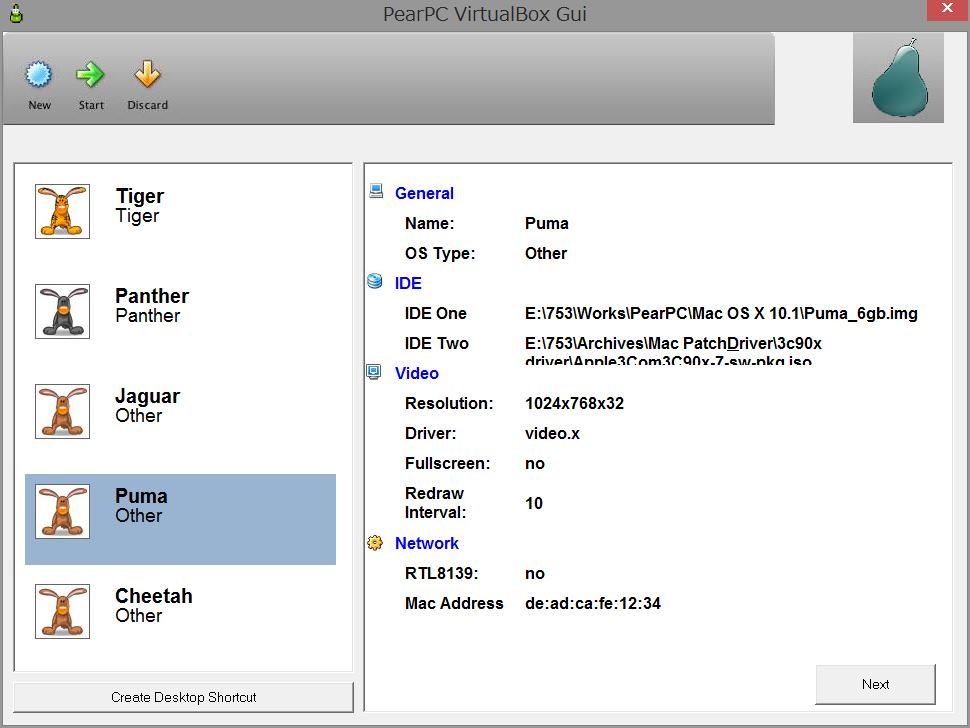The image size is (970, 728).
Task: Select the Panther rabbit thumbnail
Action: (62, 311)
